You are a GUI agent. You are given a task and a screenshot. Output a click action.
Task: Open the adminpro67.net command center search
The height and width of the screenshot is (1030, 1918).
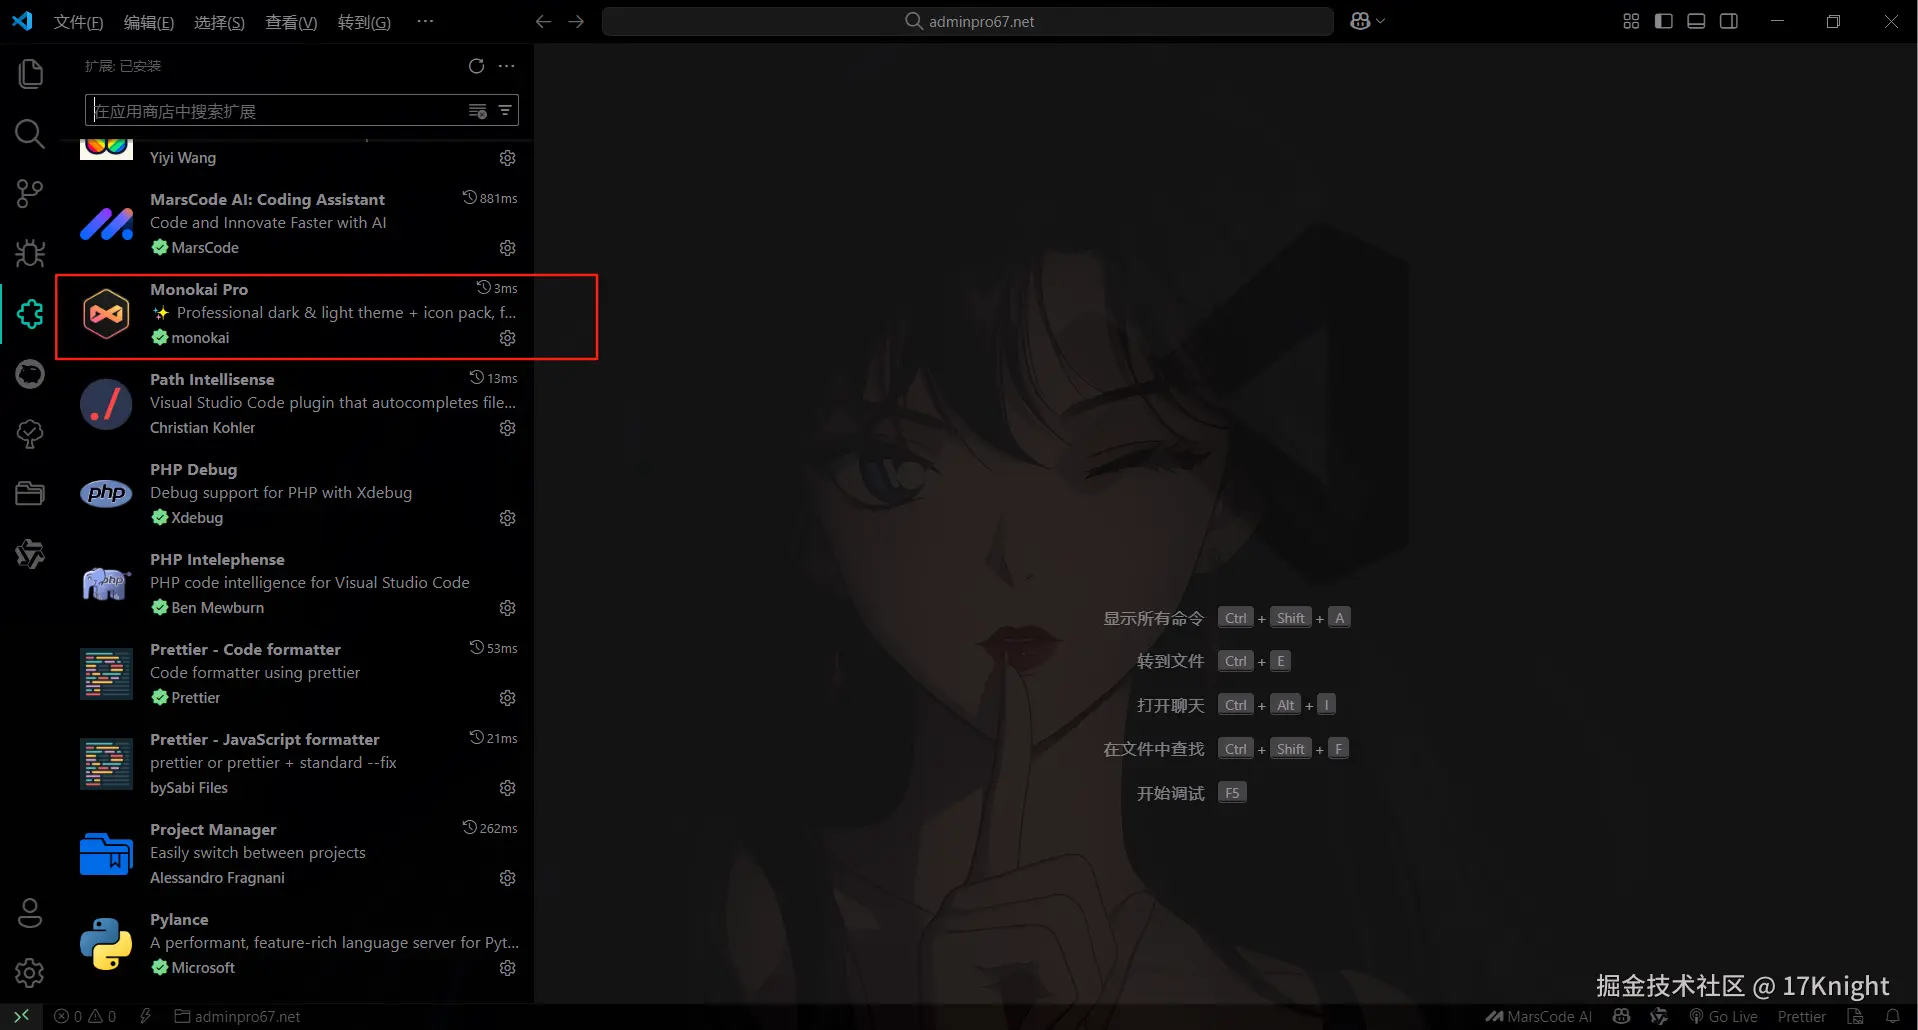click(x=967, y=21)
